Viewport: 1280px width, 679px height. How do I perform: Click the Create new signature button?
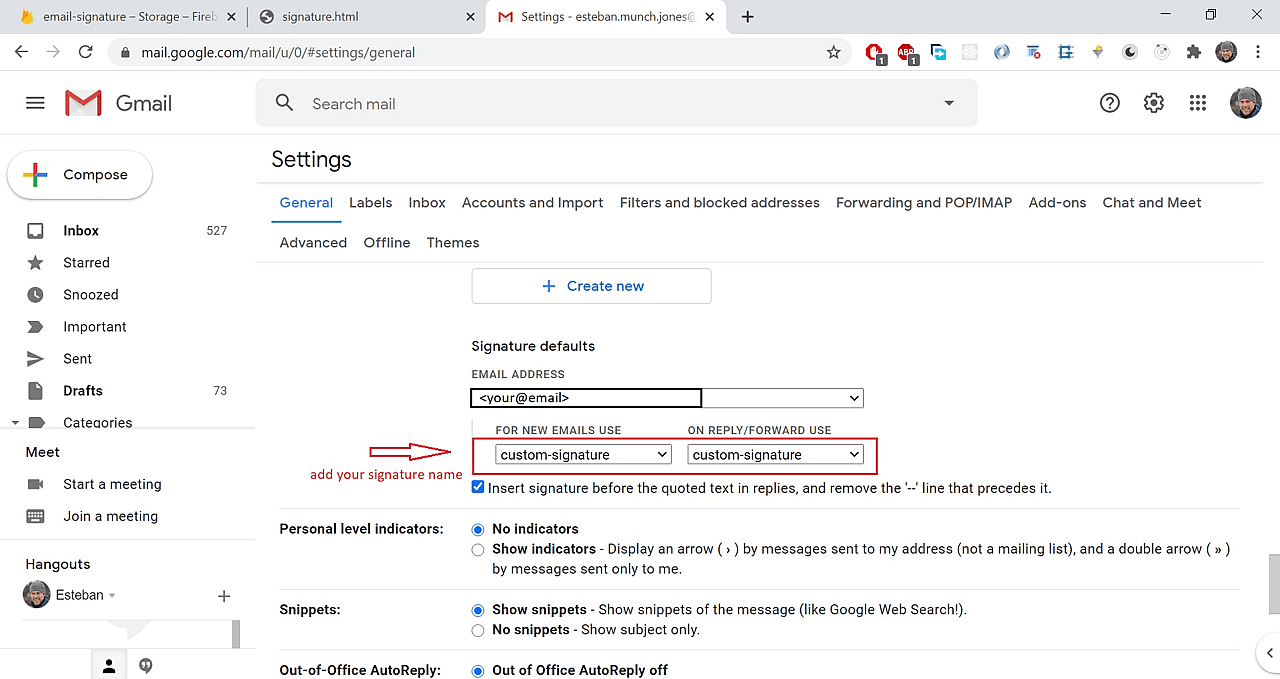click(x=591, y=286)
